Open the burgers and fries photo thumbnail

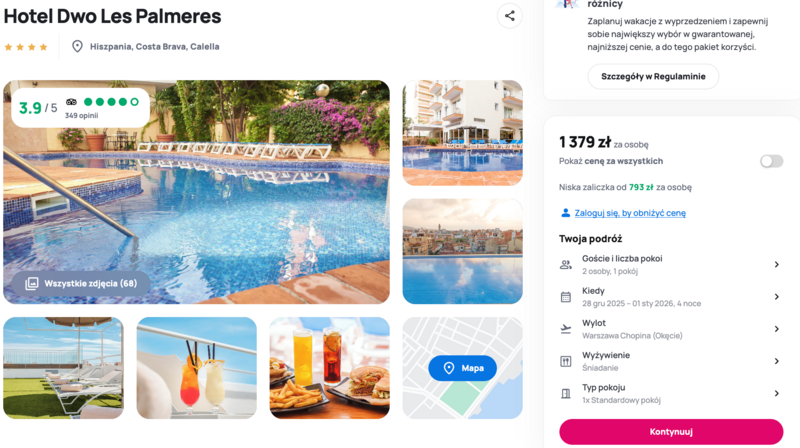click(330, 368)
